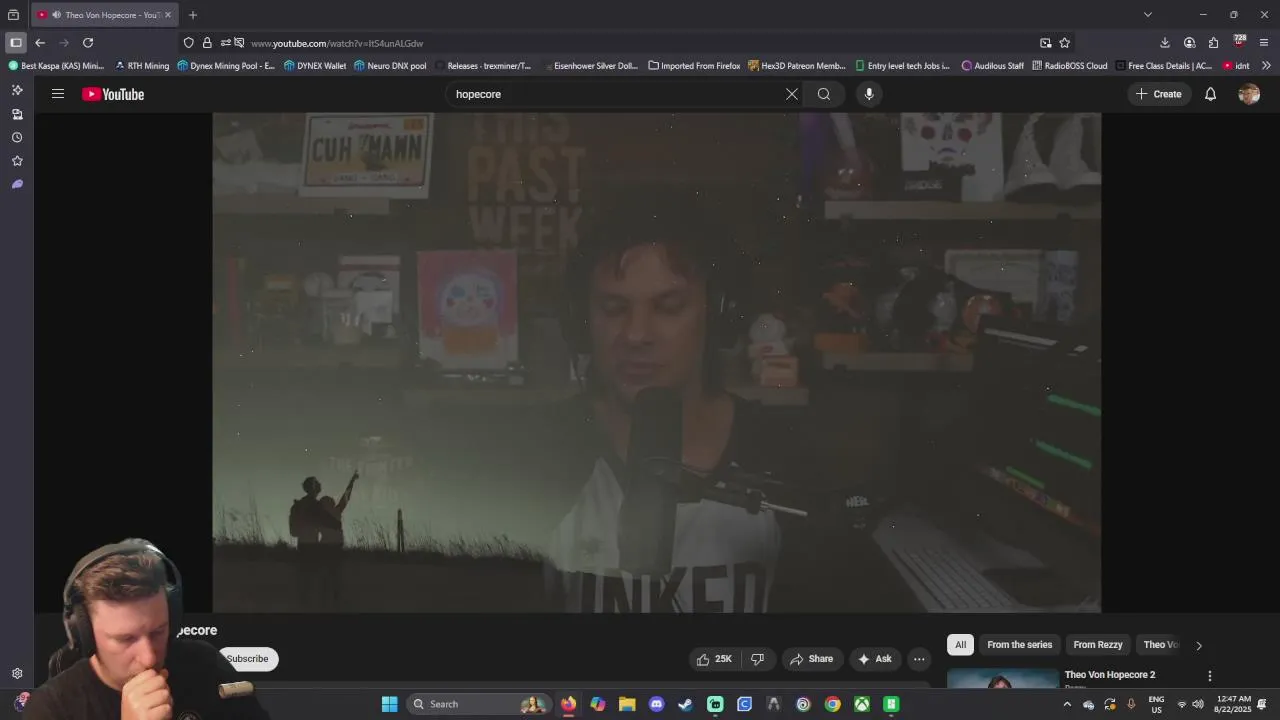
Task: Toggle the browser sidebar button
Action: (x=16, y=43)
